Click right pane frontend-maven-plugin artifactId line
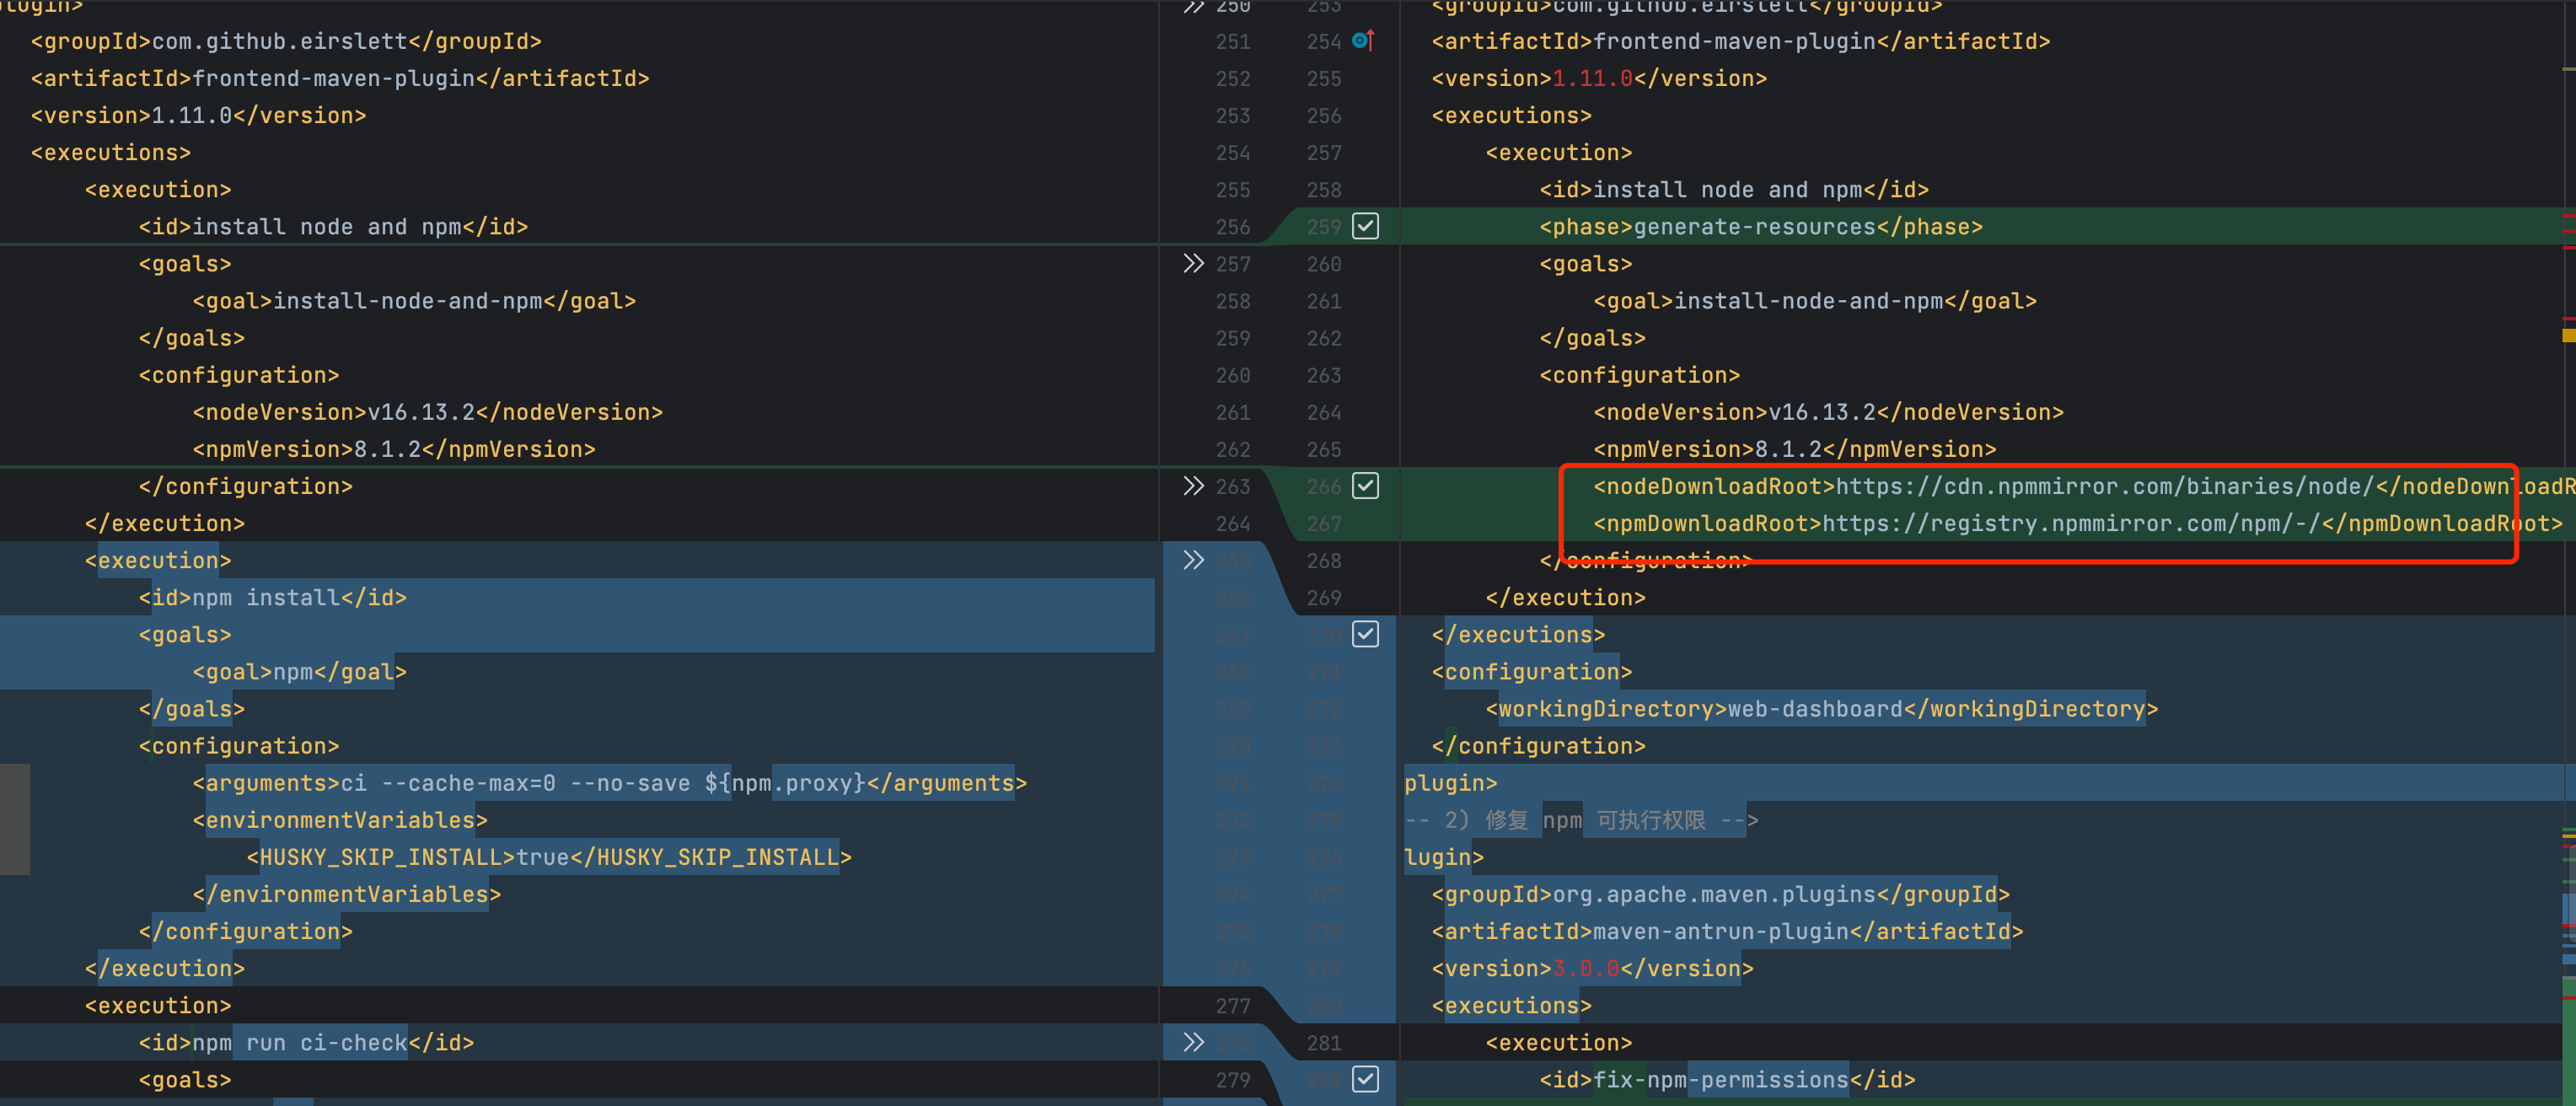2576x1106 pixels. tap(1741, 41)
